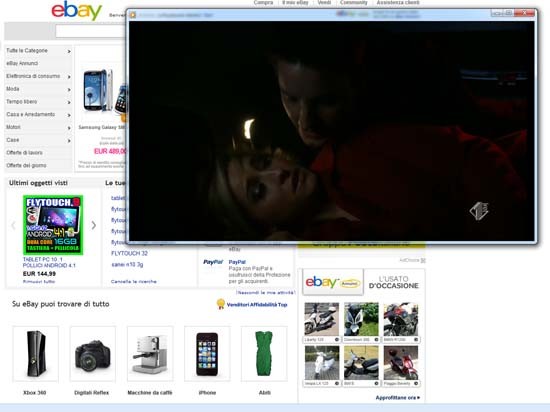Click the AdChoice label icon

(x=423, y=260)
